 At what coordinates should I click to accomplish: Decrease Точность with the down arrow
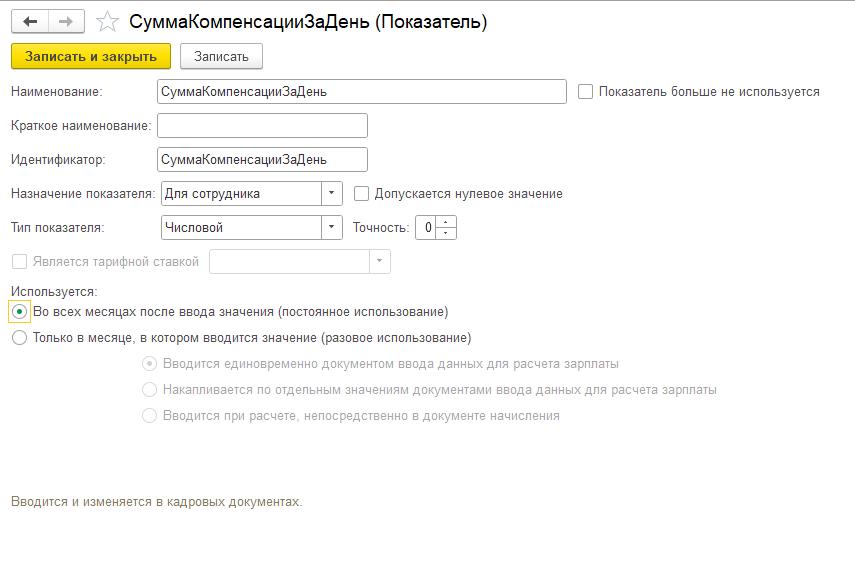(446, 233)
